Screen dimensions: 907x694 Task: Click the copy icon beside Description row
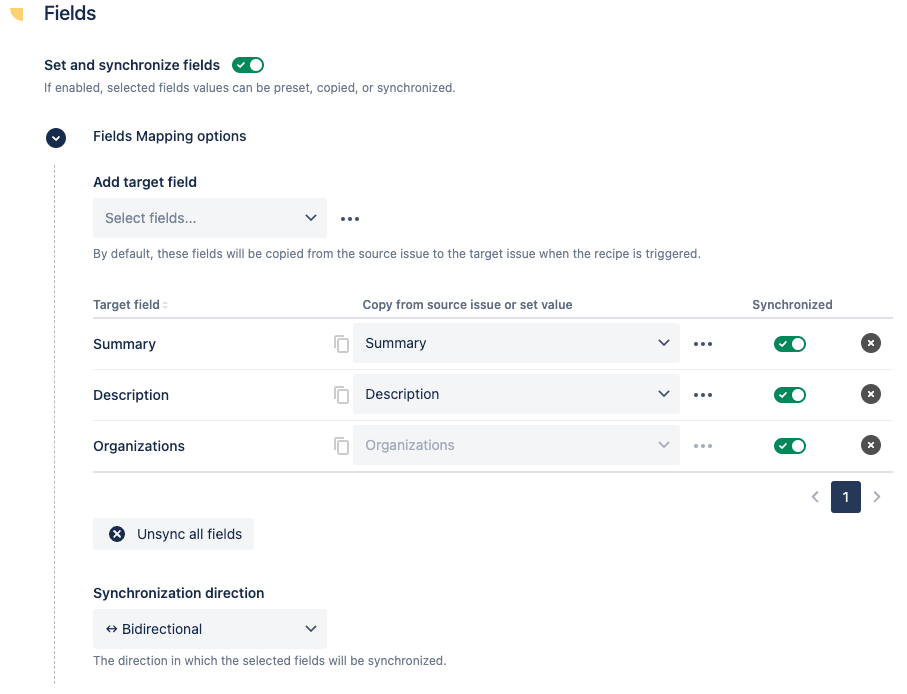coord(342,395)
